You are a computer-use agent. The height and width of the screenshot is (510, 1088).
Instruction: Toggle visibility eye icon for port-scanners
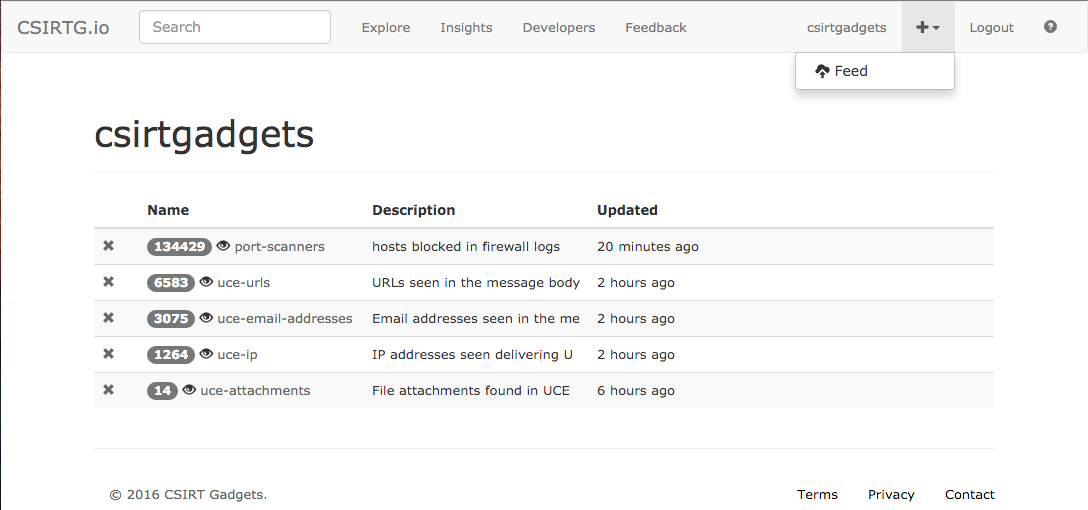tap(223, 246)
